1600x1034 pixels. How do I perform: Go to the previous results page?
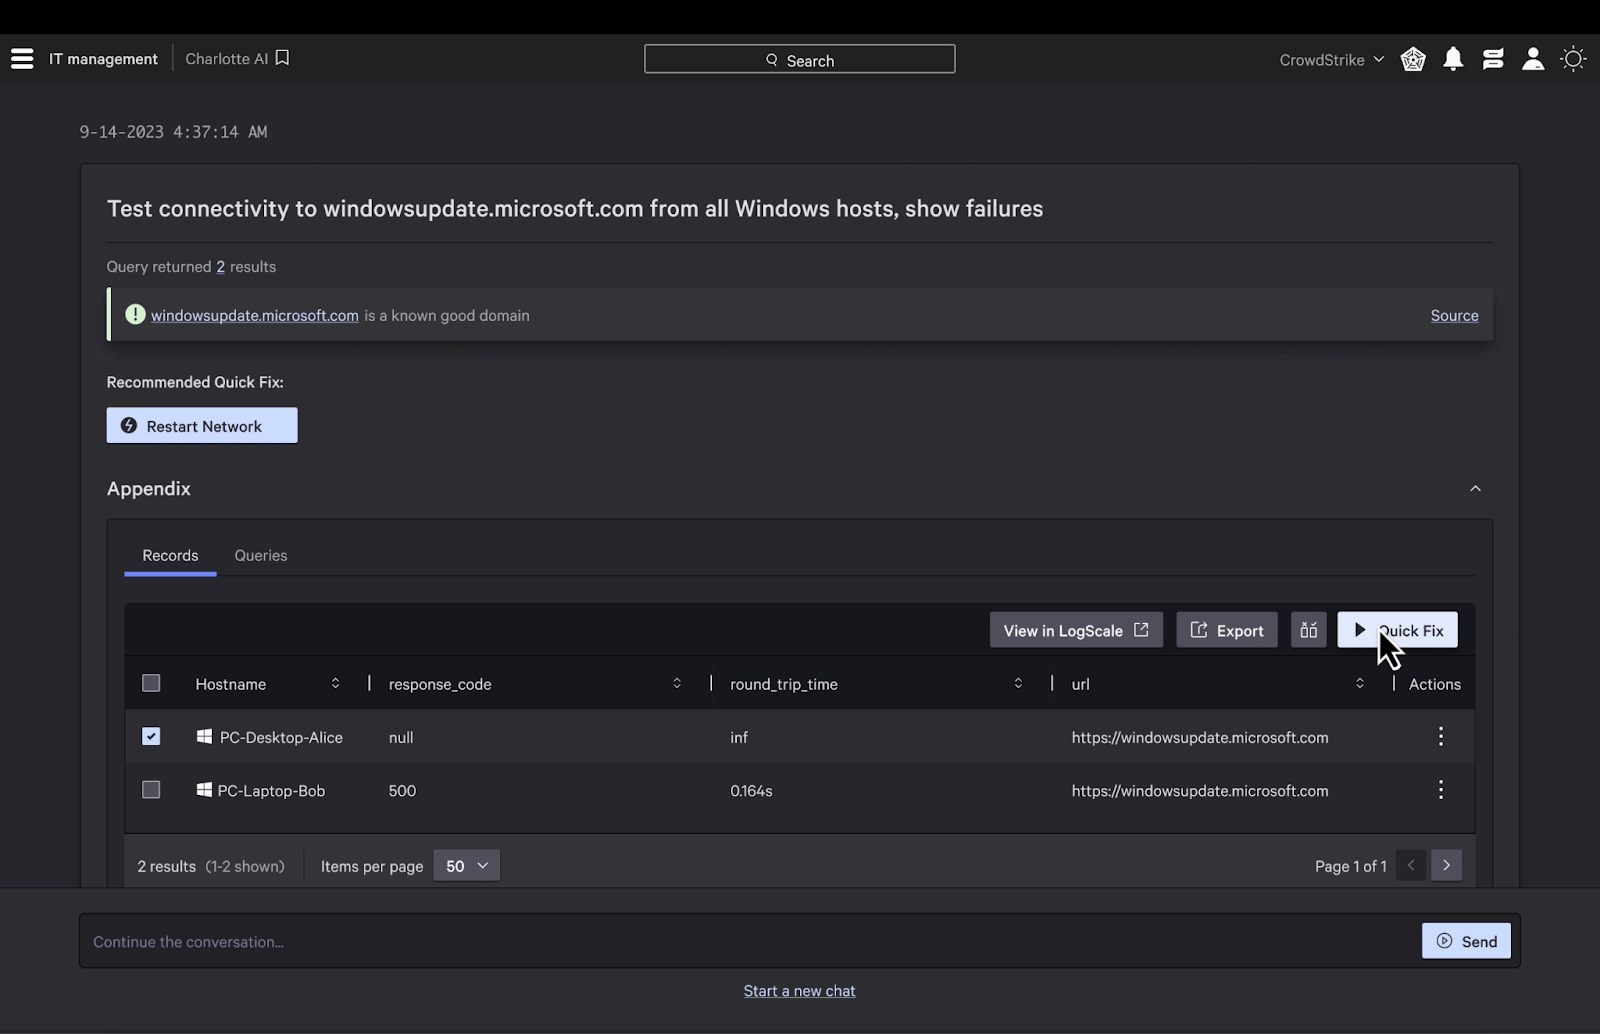coord(1411,865)
